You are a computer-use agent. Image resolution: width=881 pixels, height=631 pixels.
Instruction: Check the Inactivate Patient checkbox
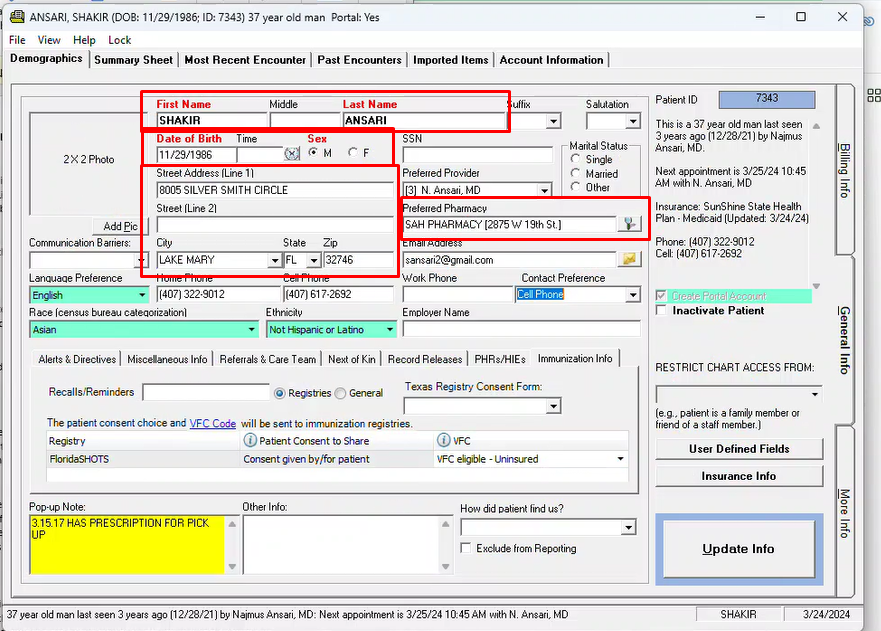661,311
